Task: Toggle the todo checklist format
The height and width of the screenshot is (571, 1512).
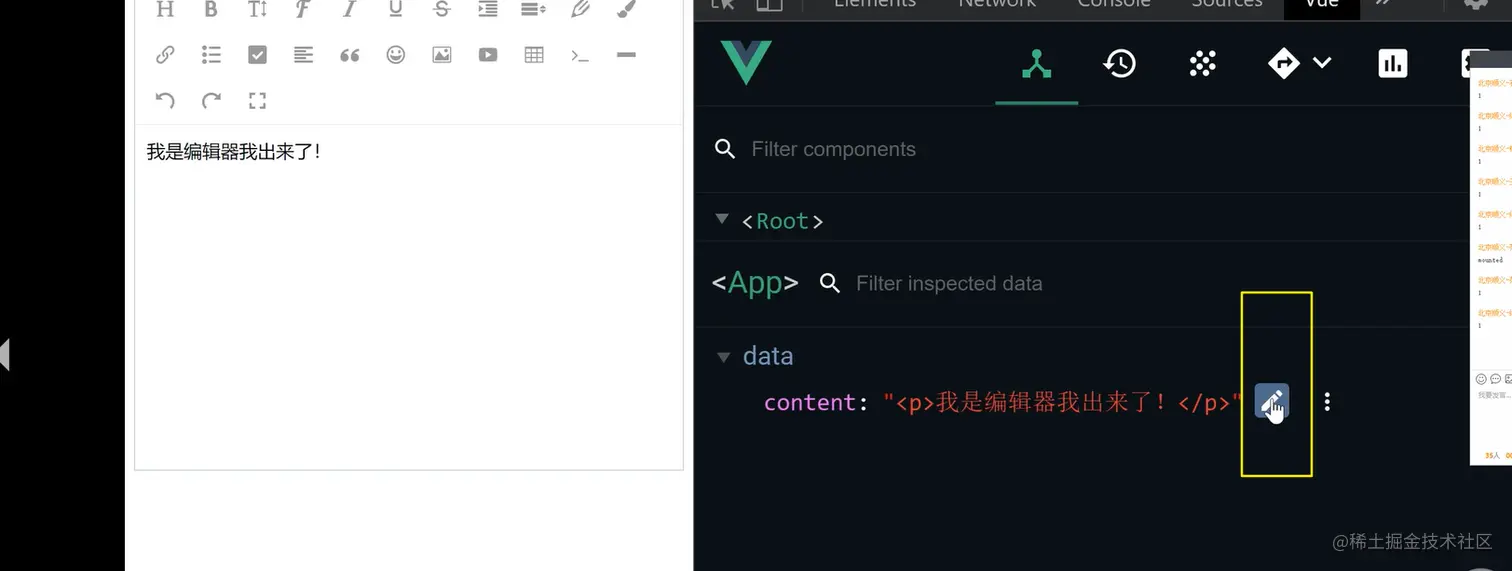Action: pos(257,55)
